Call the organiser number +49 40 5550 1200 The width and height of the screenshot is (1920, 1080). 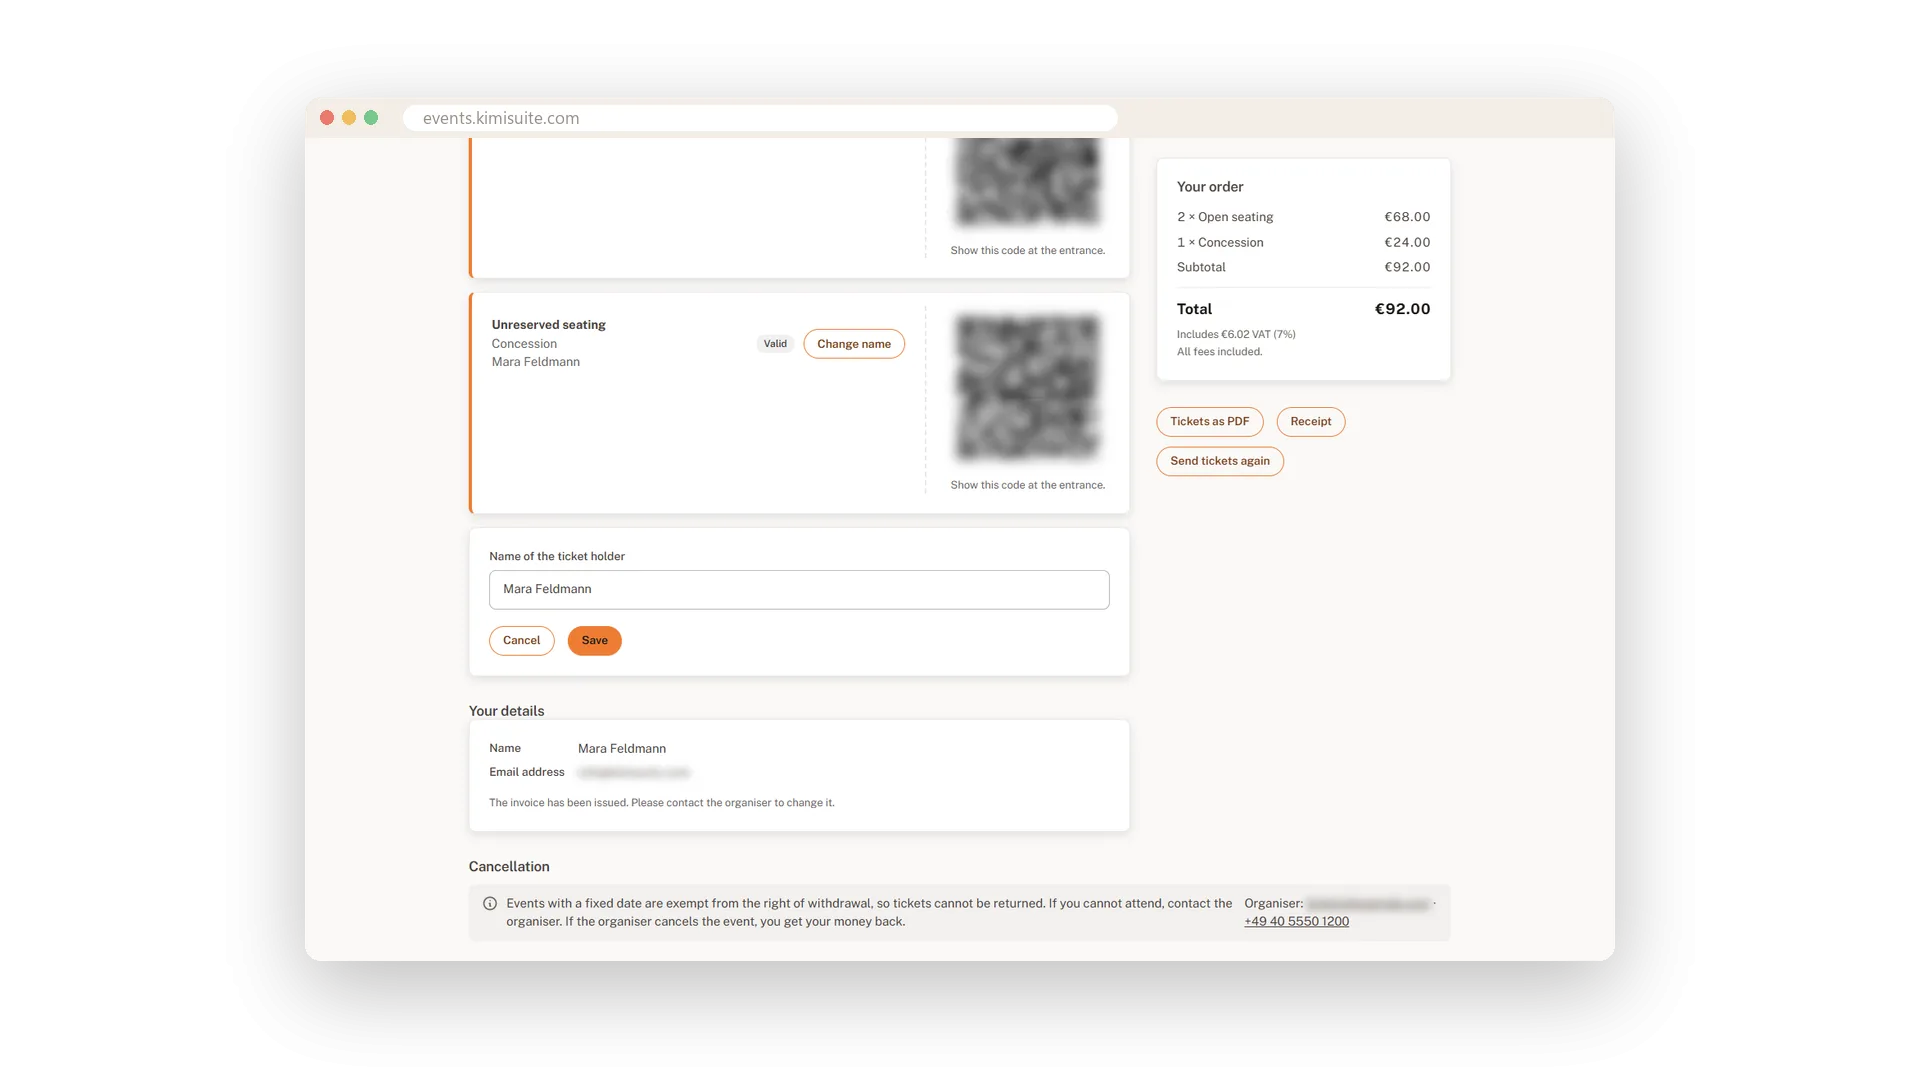1296,922
